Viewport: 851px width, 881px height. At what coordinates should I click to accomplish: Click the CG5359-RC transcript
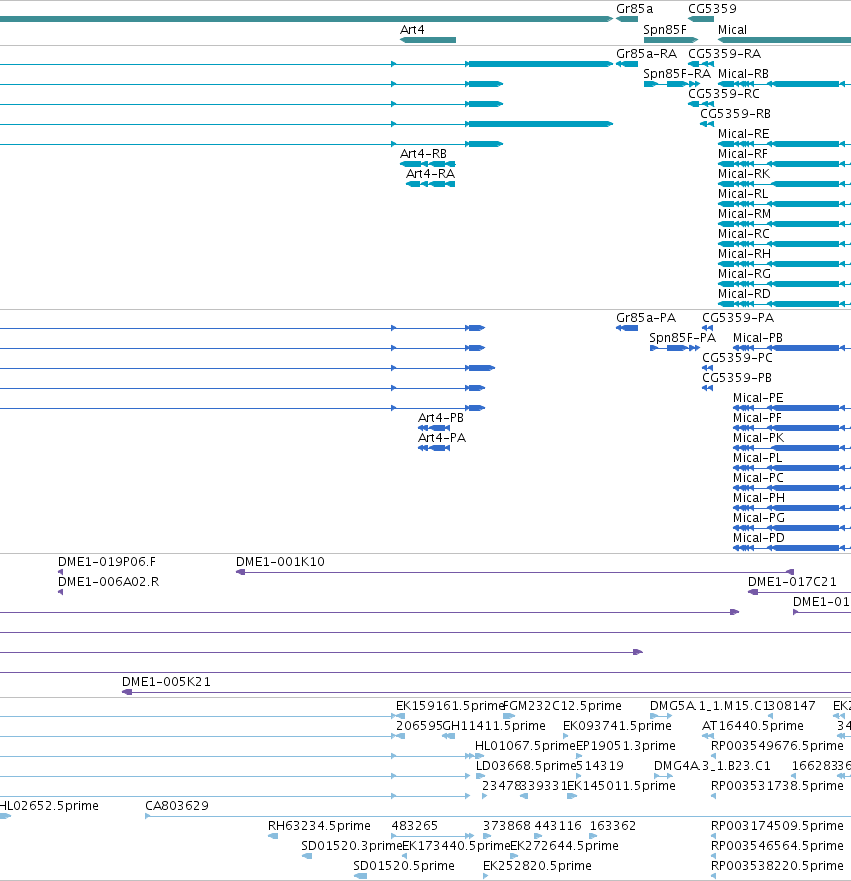pyautogui.click(x=701, y=104)
